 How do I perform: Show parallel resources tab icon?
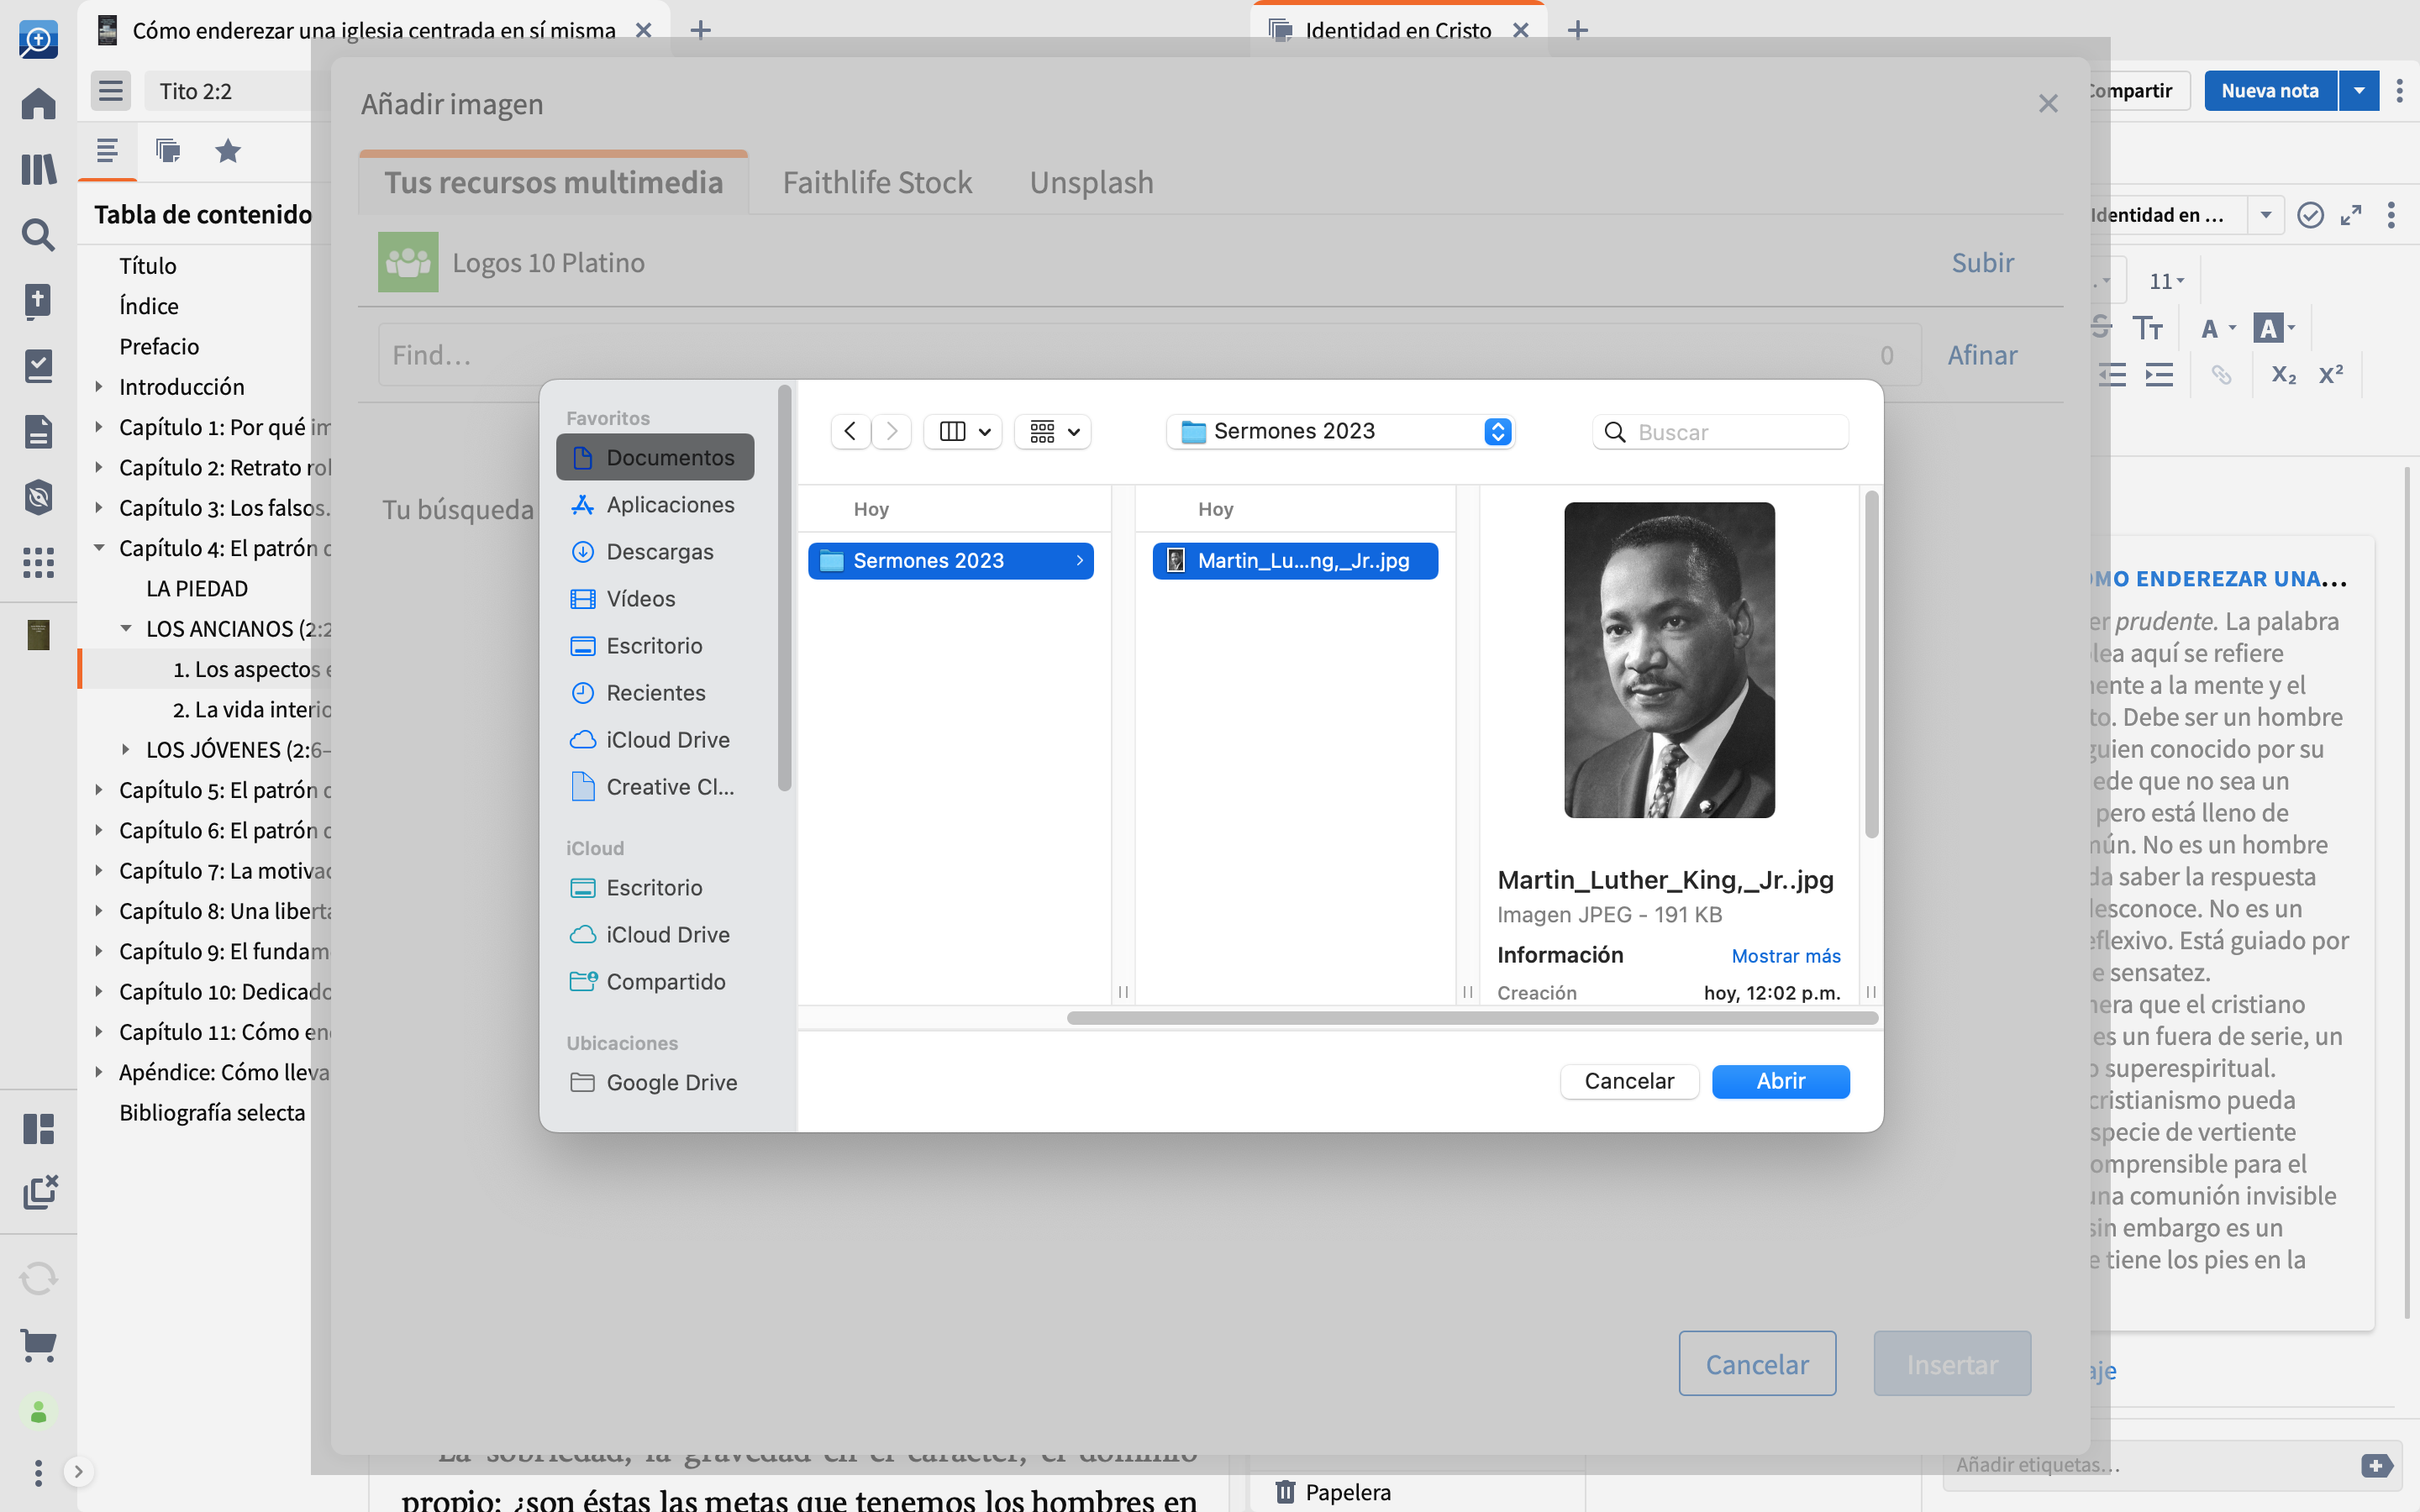pos(168,151)
